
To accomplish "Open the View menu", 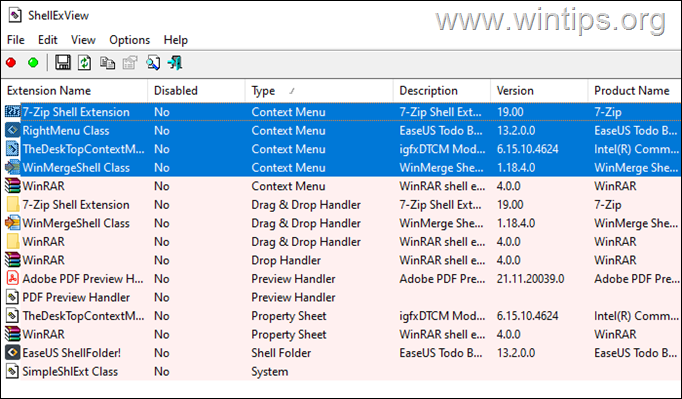I will point(83,40).
